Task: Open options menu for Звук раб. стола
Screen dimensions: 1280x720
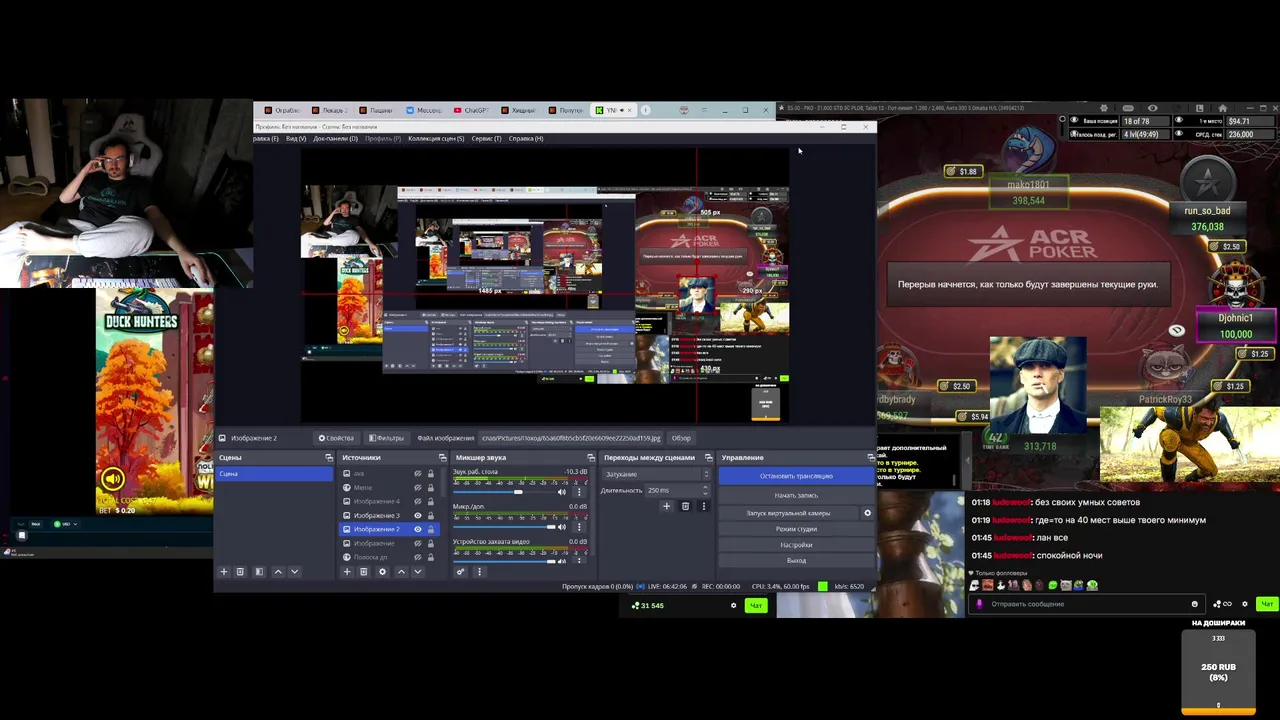Action: point(578,492)
